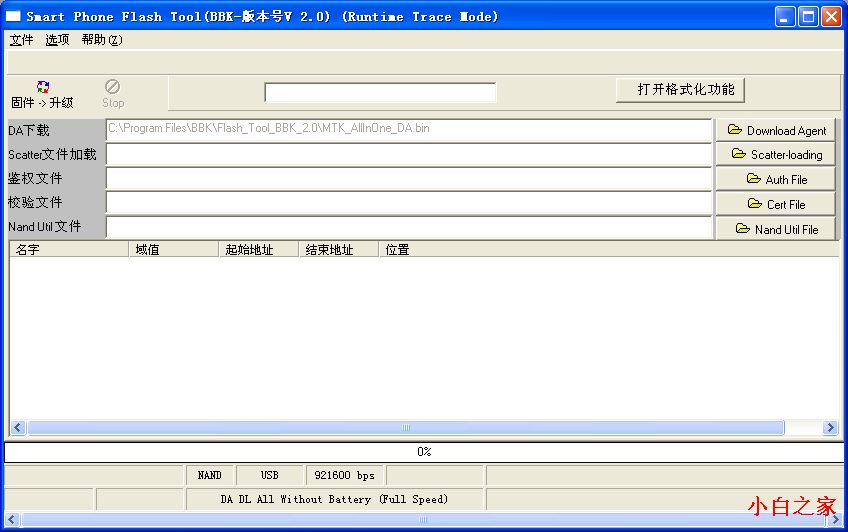Click the Scatter-loading folder button
Screen dimensions: 848x532
[776, 155]
